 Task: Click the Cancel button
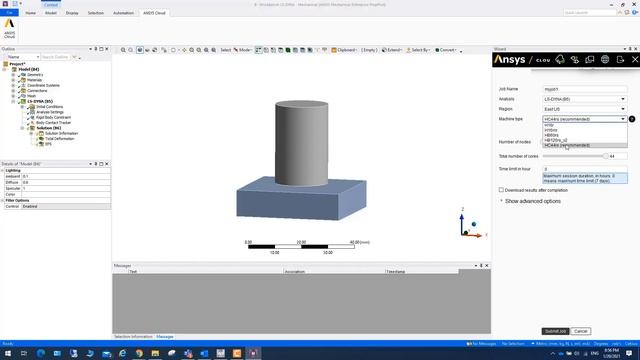[x=580, y=331]
